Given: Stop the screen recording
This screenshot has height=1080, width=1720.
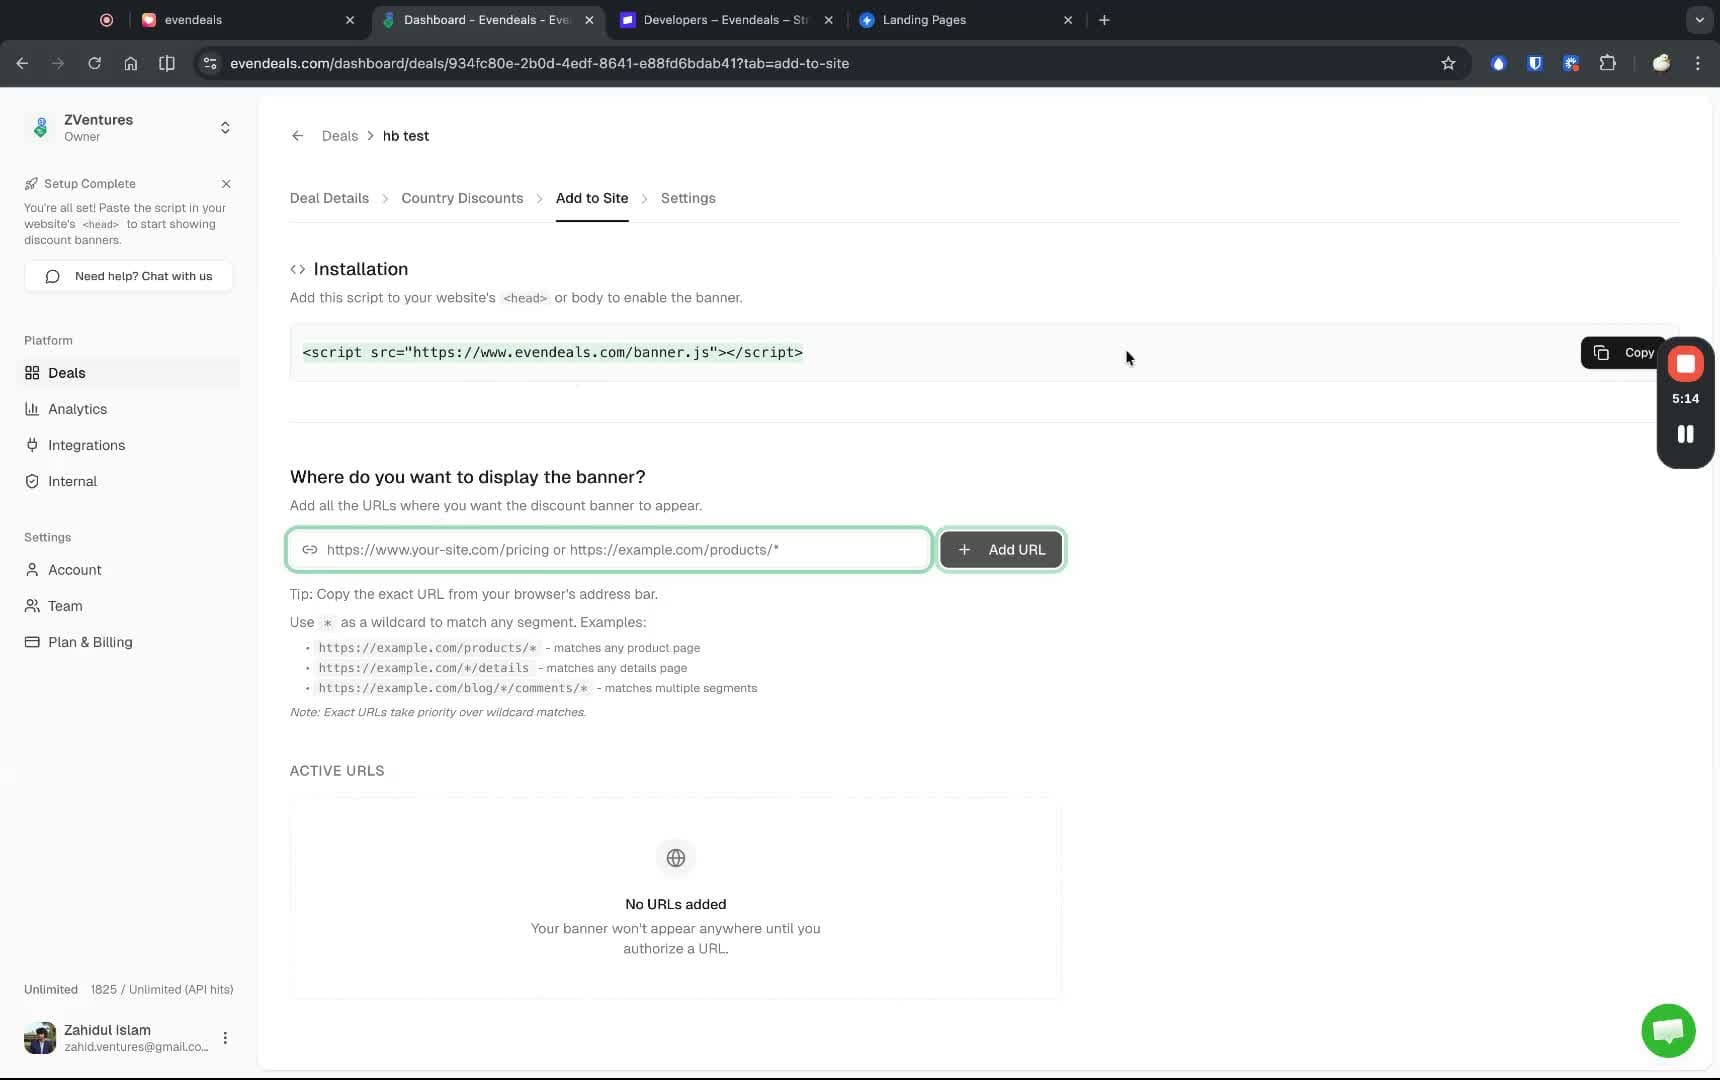Looking at the screenshot, I should click(1686, 363).
